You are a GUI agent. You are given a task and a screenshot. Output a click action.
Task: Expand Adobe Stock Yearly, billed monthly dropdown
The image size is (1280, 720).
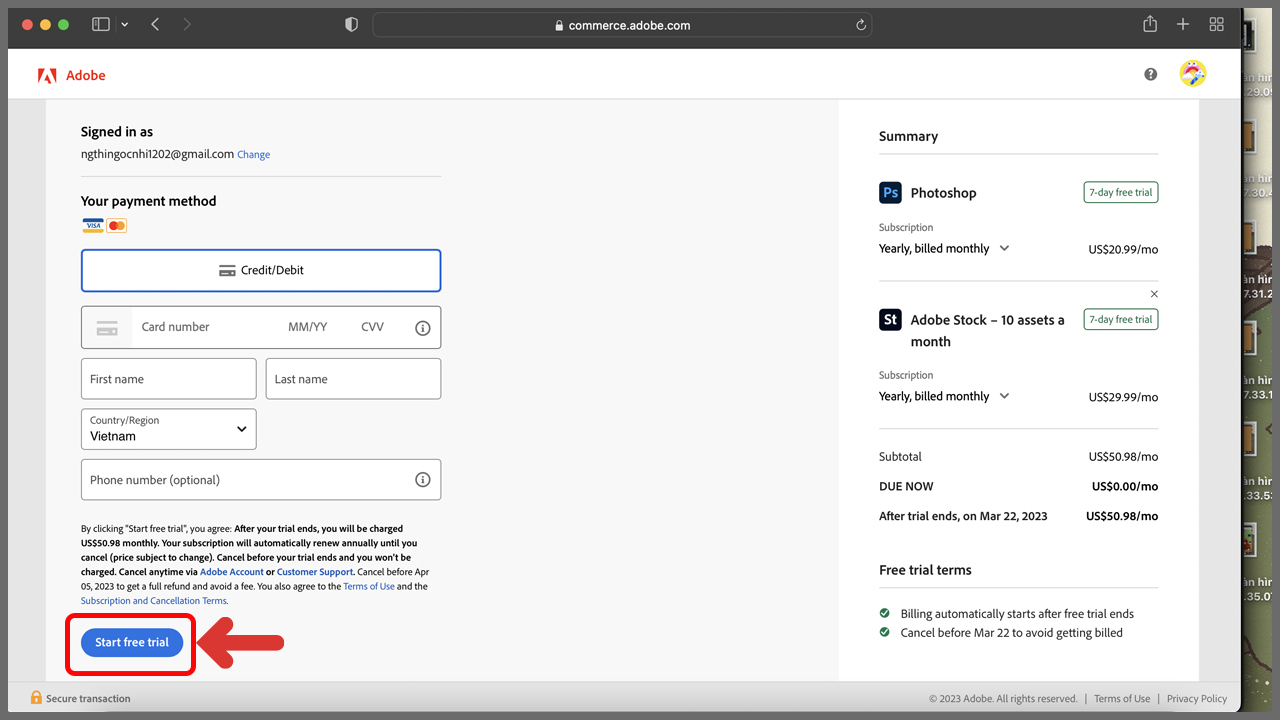pyautogui.click(x=944, y=396)
